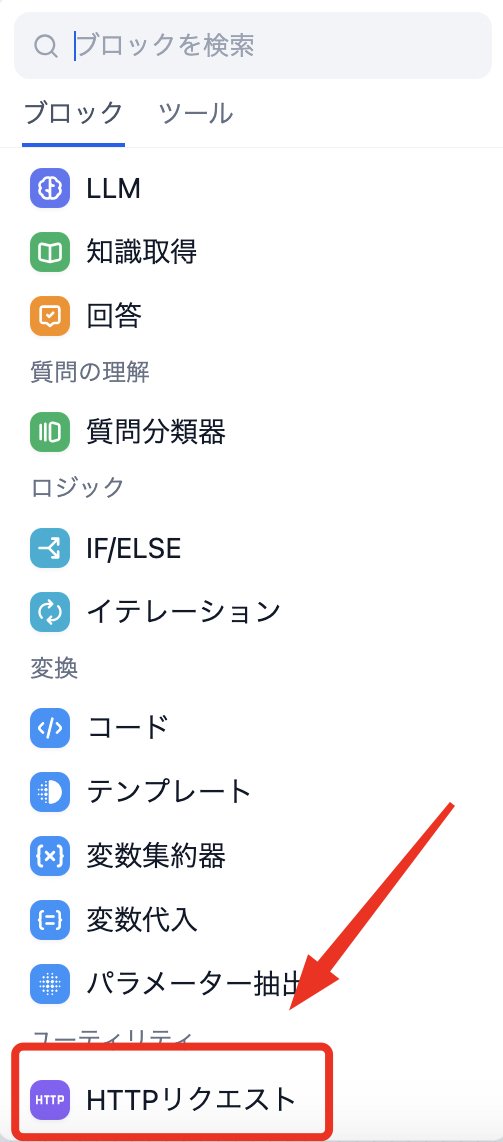503x1142 pixels.
Task: Click the 質問分類器 green icon
Action: (50, 432)
